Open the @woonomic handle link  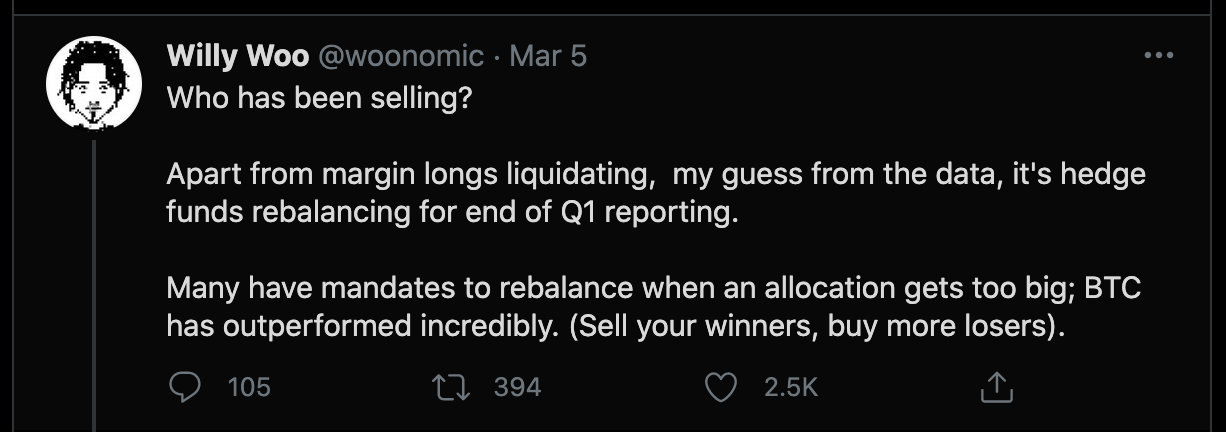400,56
